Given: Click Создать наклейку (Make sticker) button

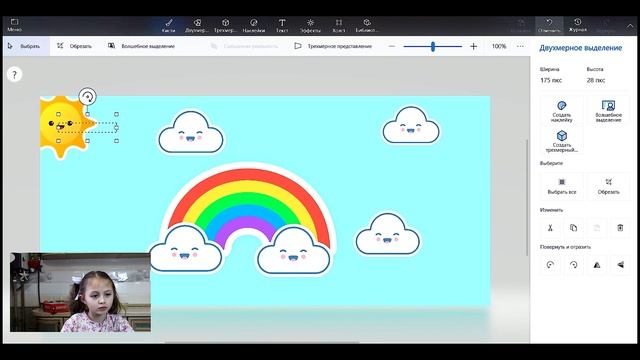Looking at the screenshot, I should pos(562,111).
